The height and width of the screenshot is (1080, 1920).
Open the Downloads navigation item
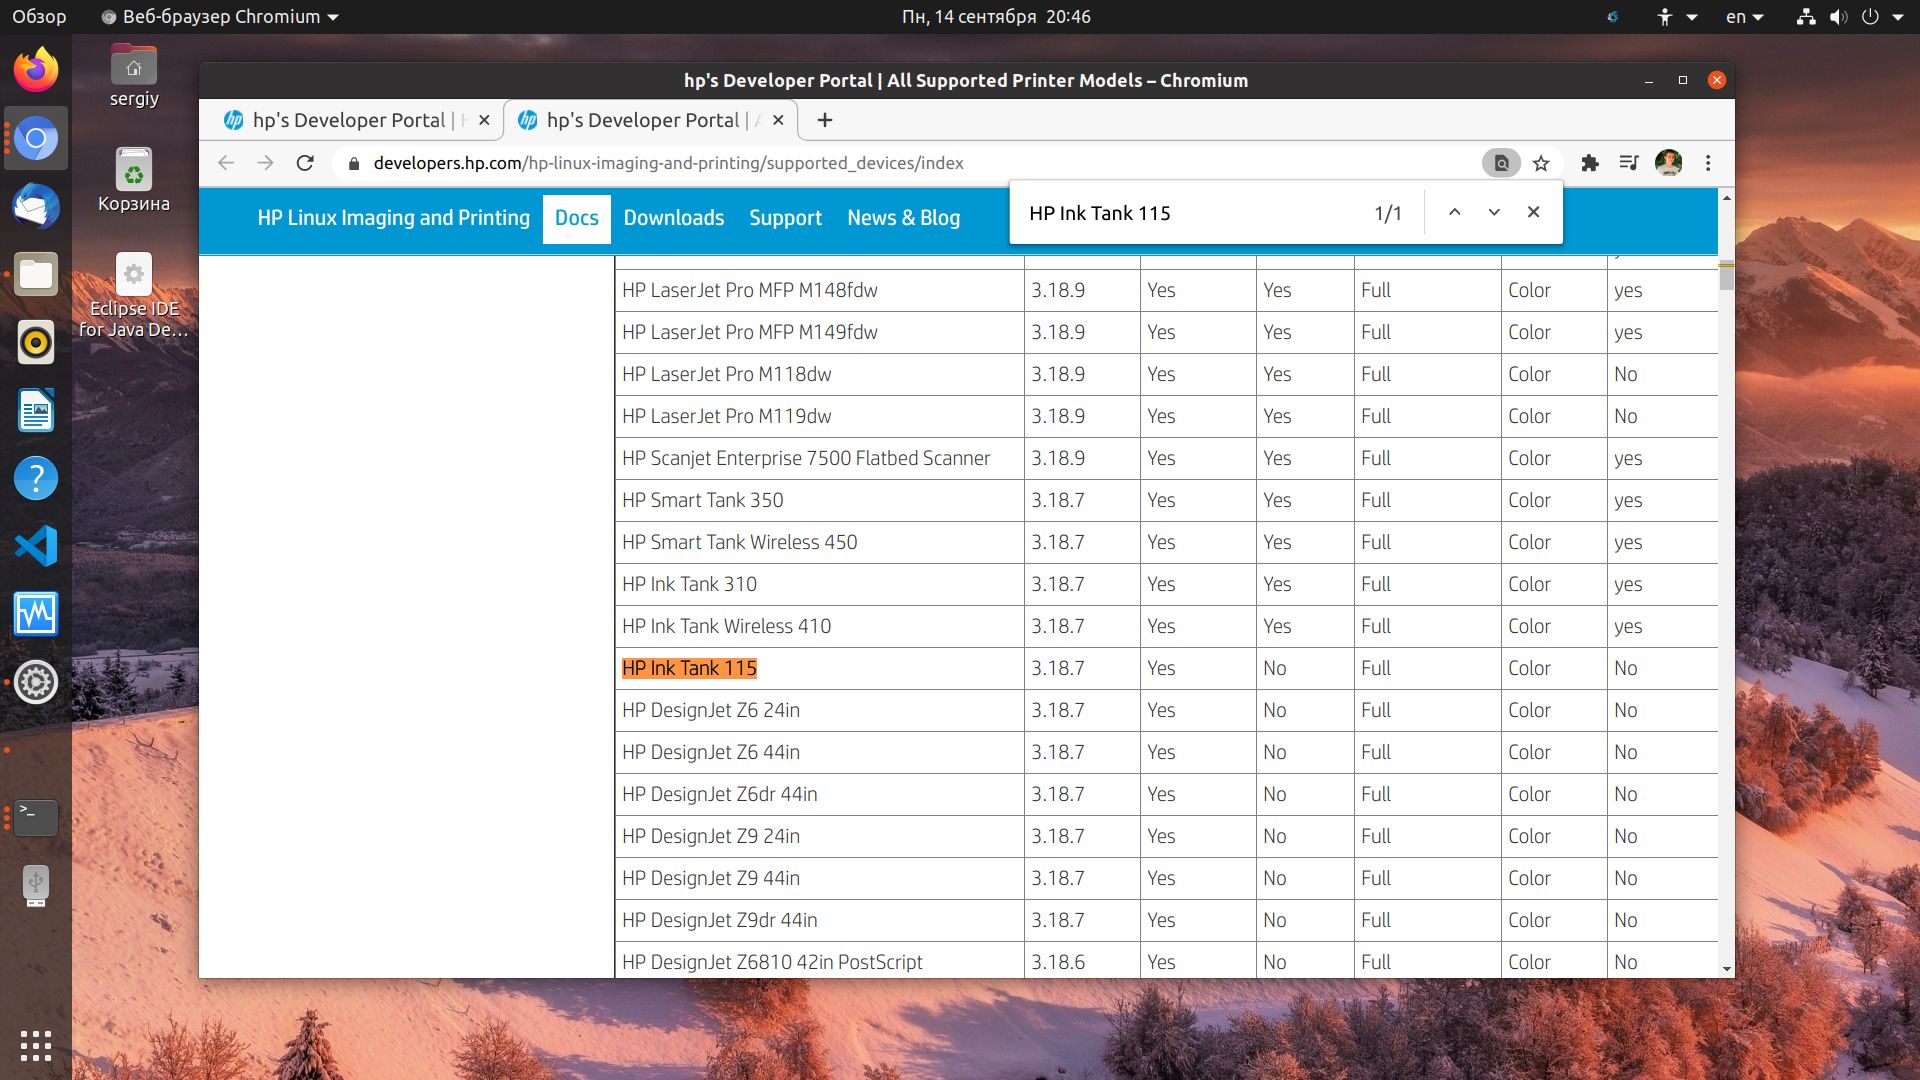[674, 218]
